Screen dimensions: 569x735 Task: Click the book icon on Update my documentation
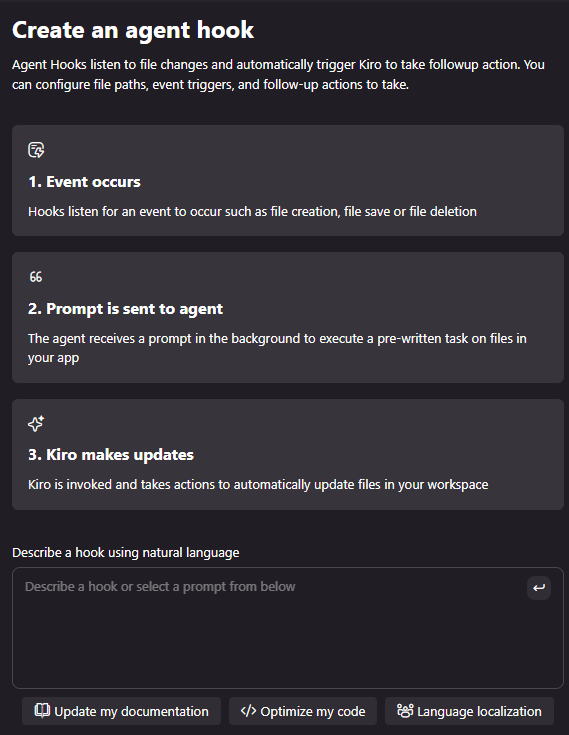coord(42,711)
